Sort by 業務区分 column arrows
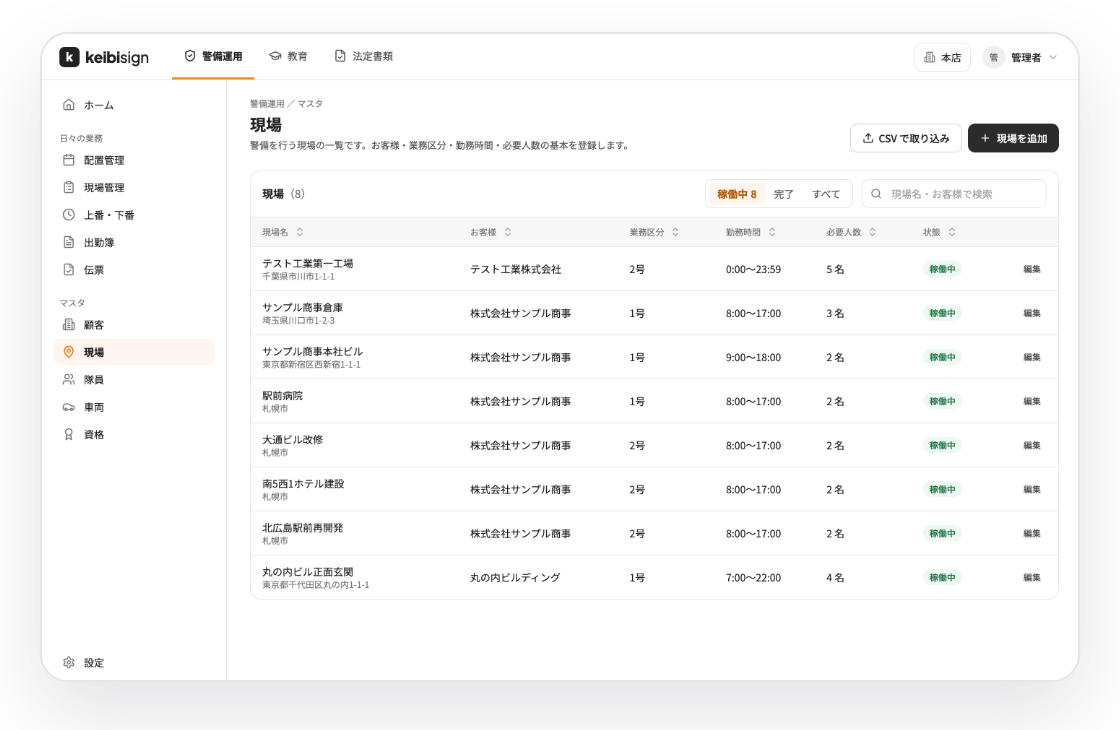 coord(676,232)
